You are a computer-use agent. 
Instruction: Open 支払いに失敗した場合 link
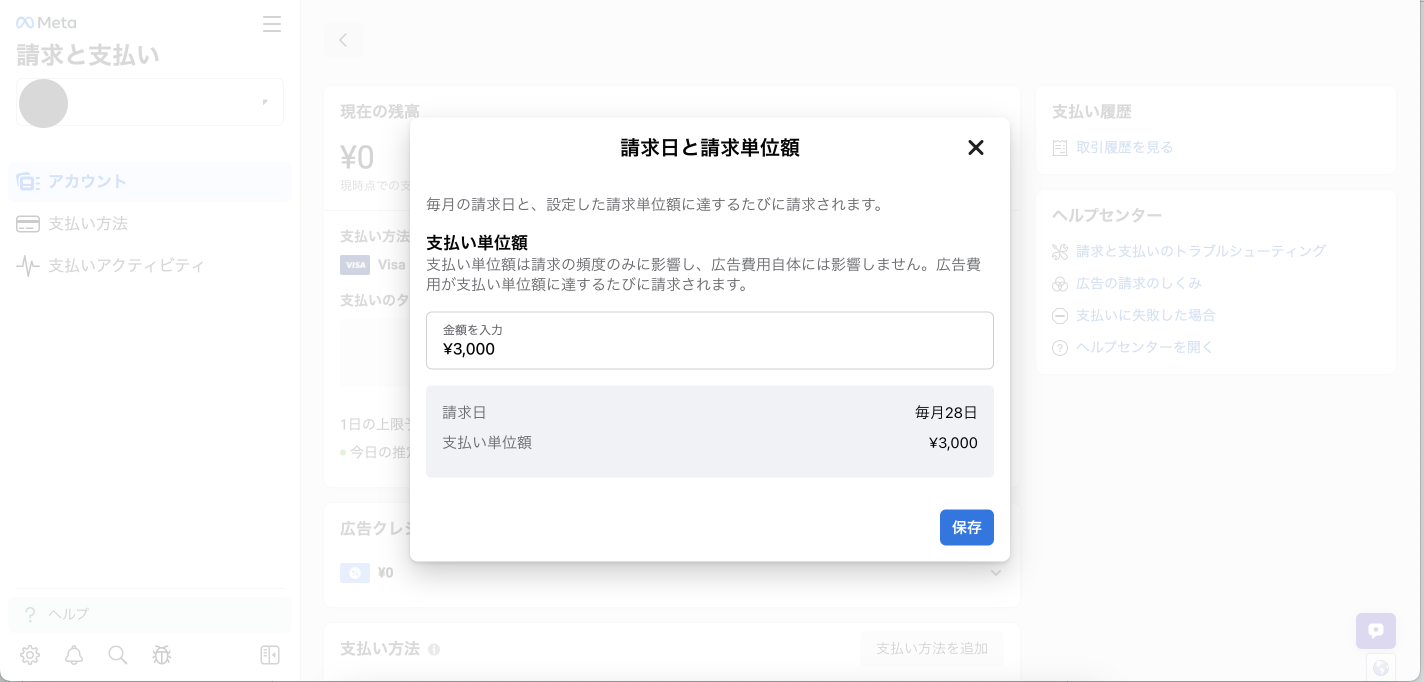pyautogui.click(x=1146, y=315)
